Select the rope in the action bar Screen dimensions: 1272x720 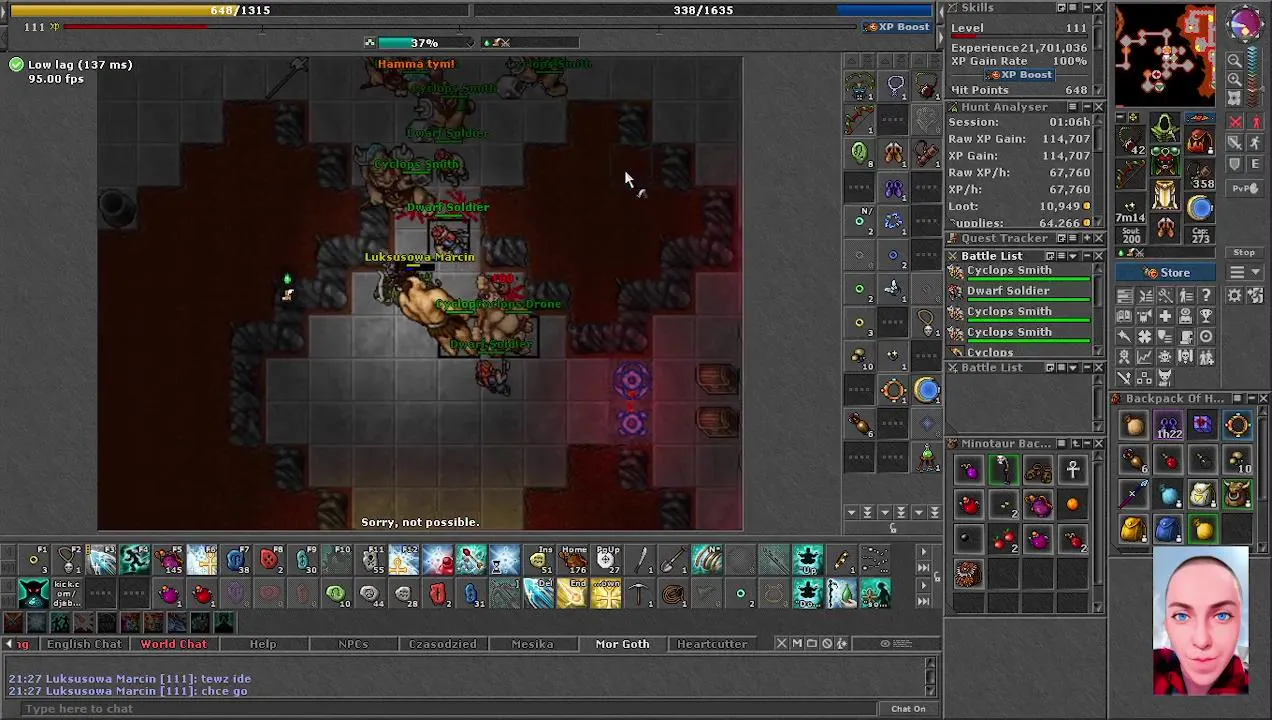674,594
